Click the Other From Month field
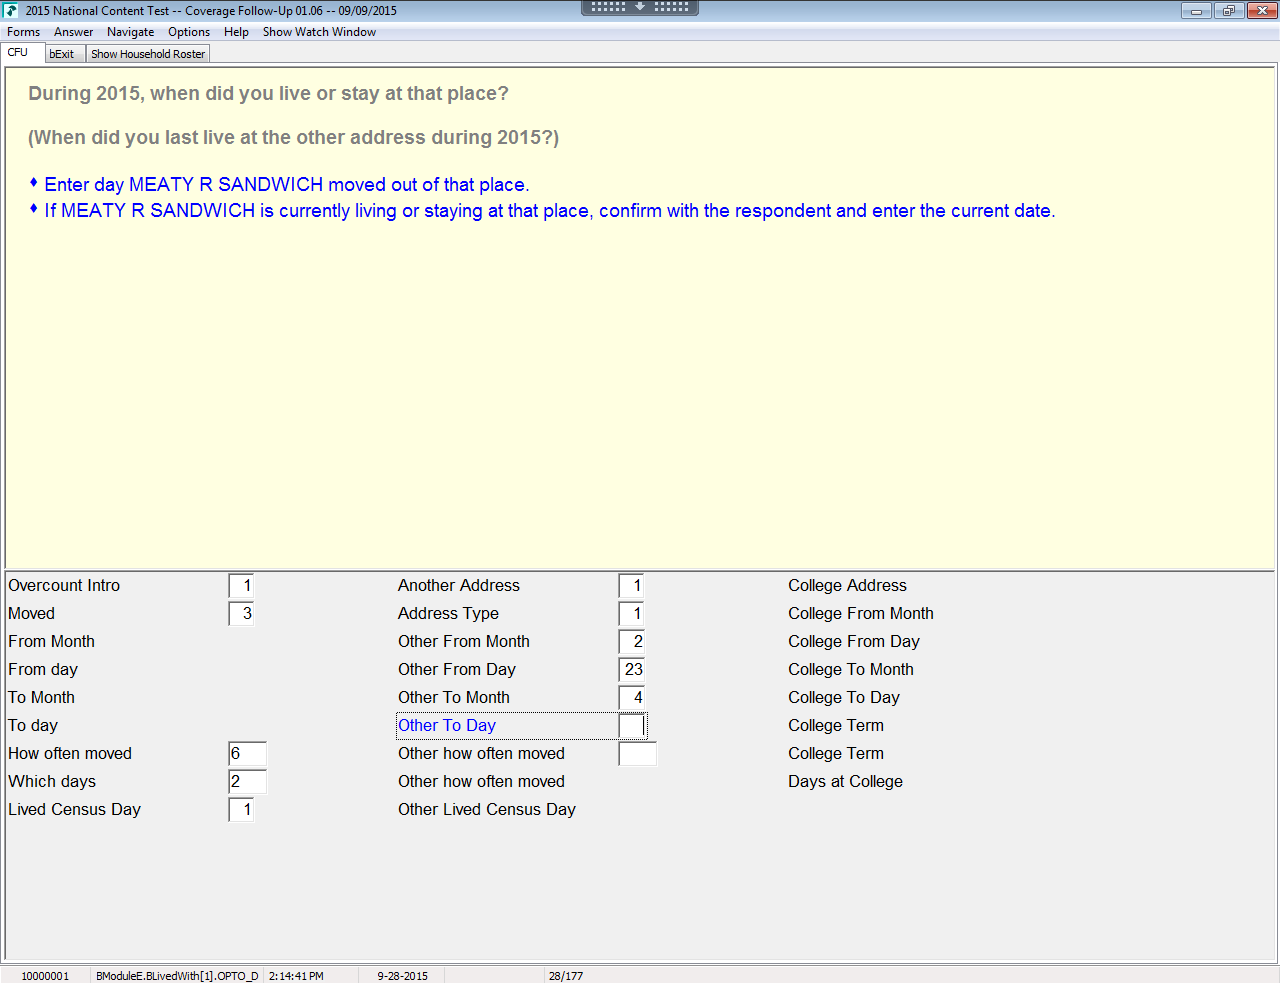This screenshot has width=1280, height=984. [631, 642]
